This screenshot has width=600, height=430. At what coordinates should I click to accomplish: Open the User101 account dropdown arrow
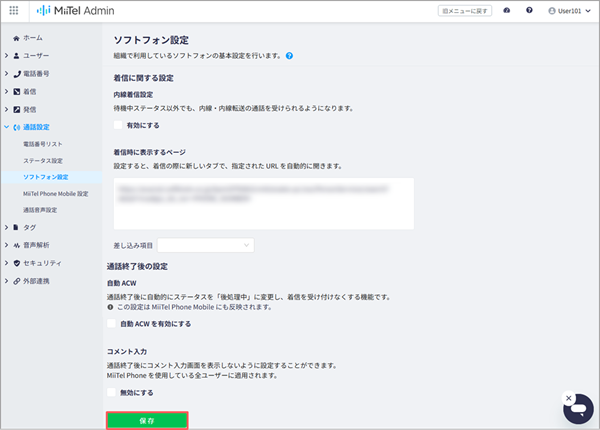click(588, 11)
